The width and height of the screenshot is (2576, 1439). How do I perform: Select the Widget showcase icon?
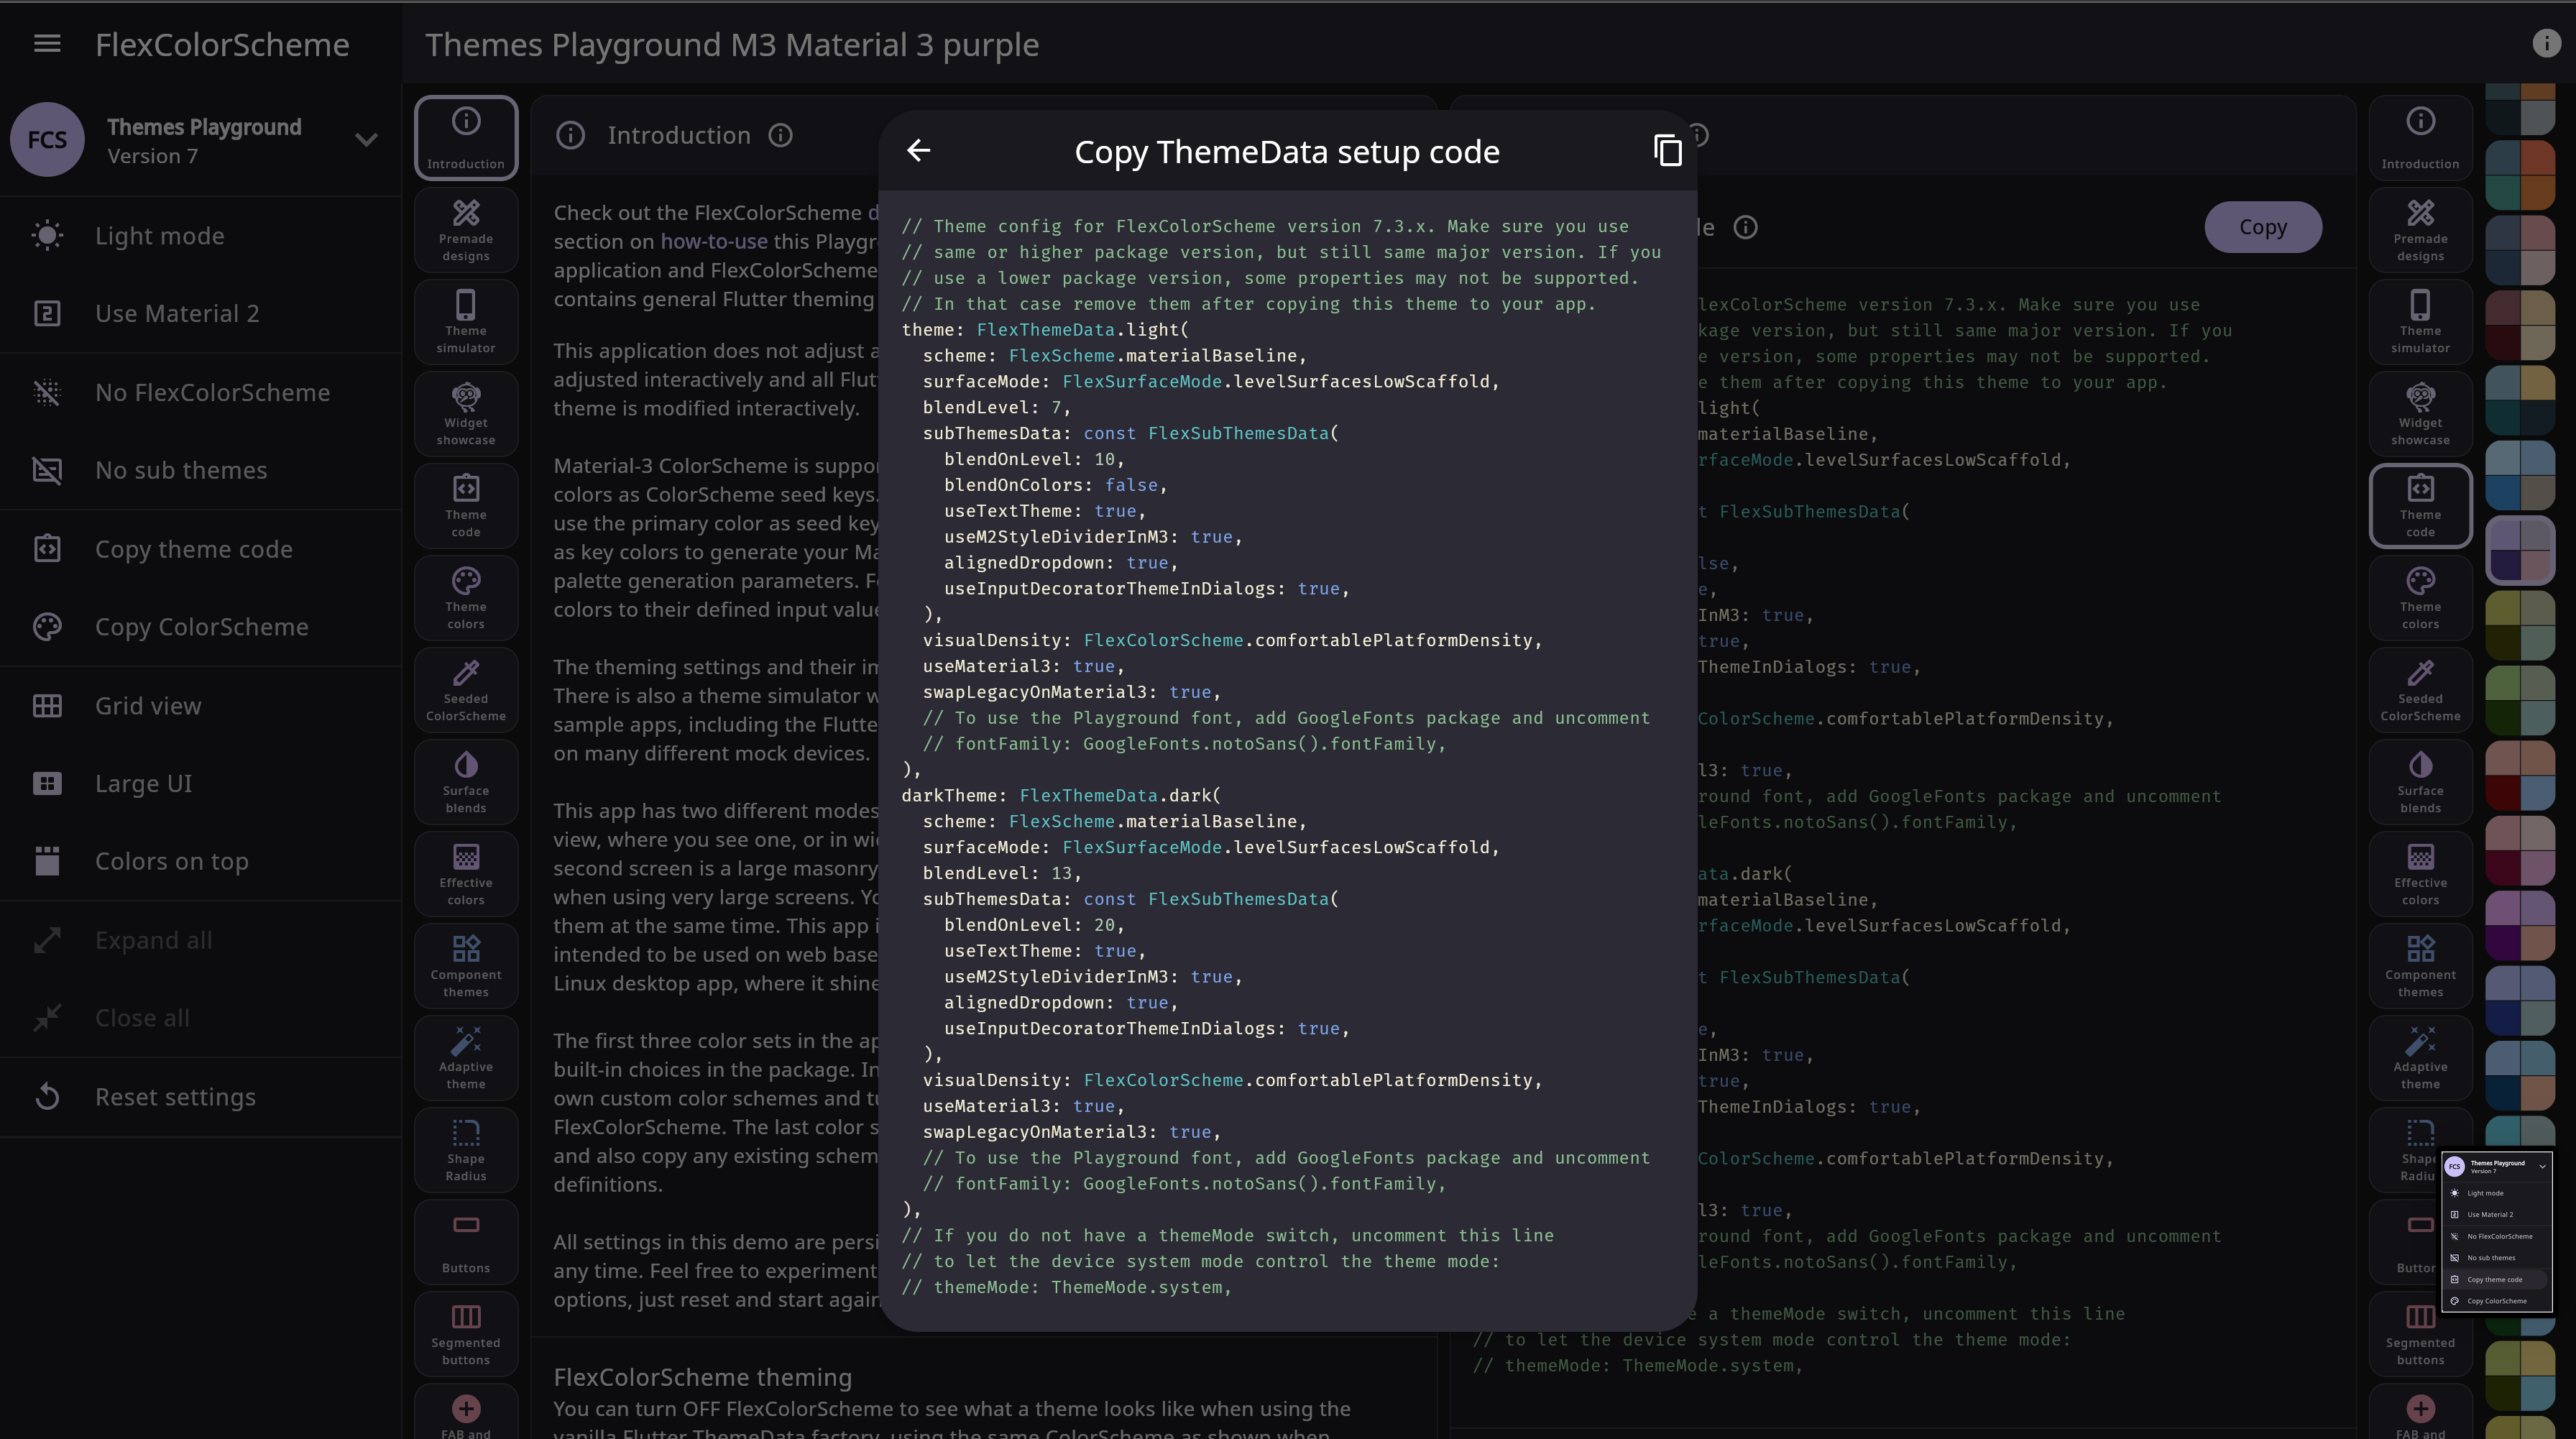[466, 413]
